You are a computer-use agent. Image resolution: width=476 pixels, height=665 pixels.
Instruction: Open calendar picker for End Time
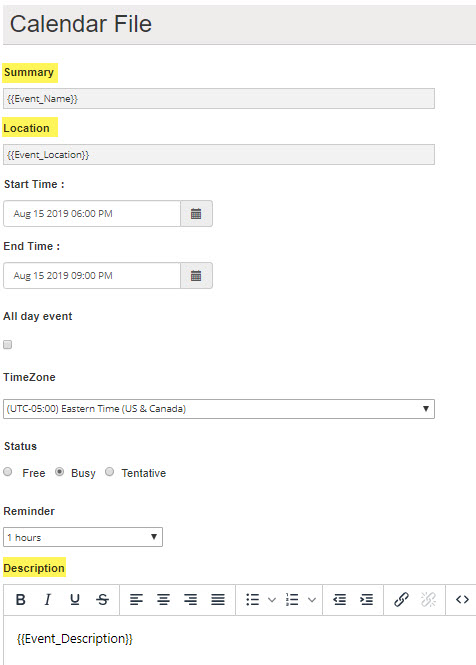[x=196, y=276]
